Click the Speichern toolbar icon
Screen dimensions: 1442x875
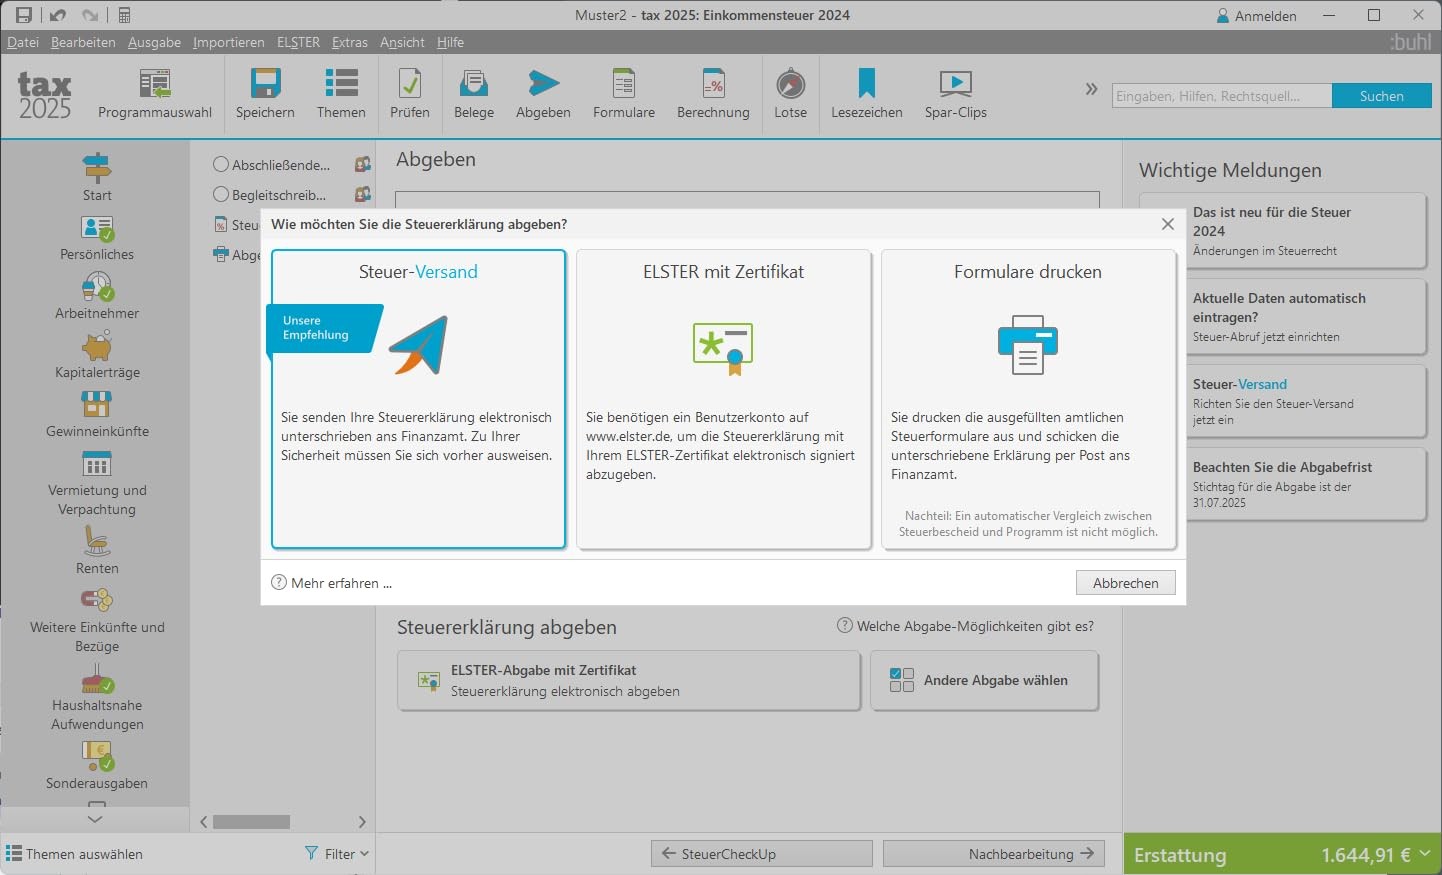click(x=265, y=95)
